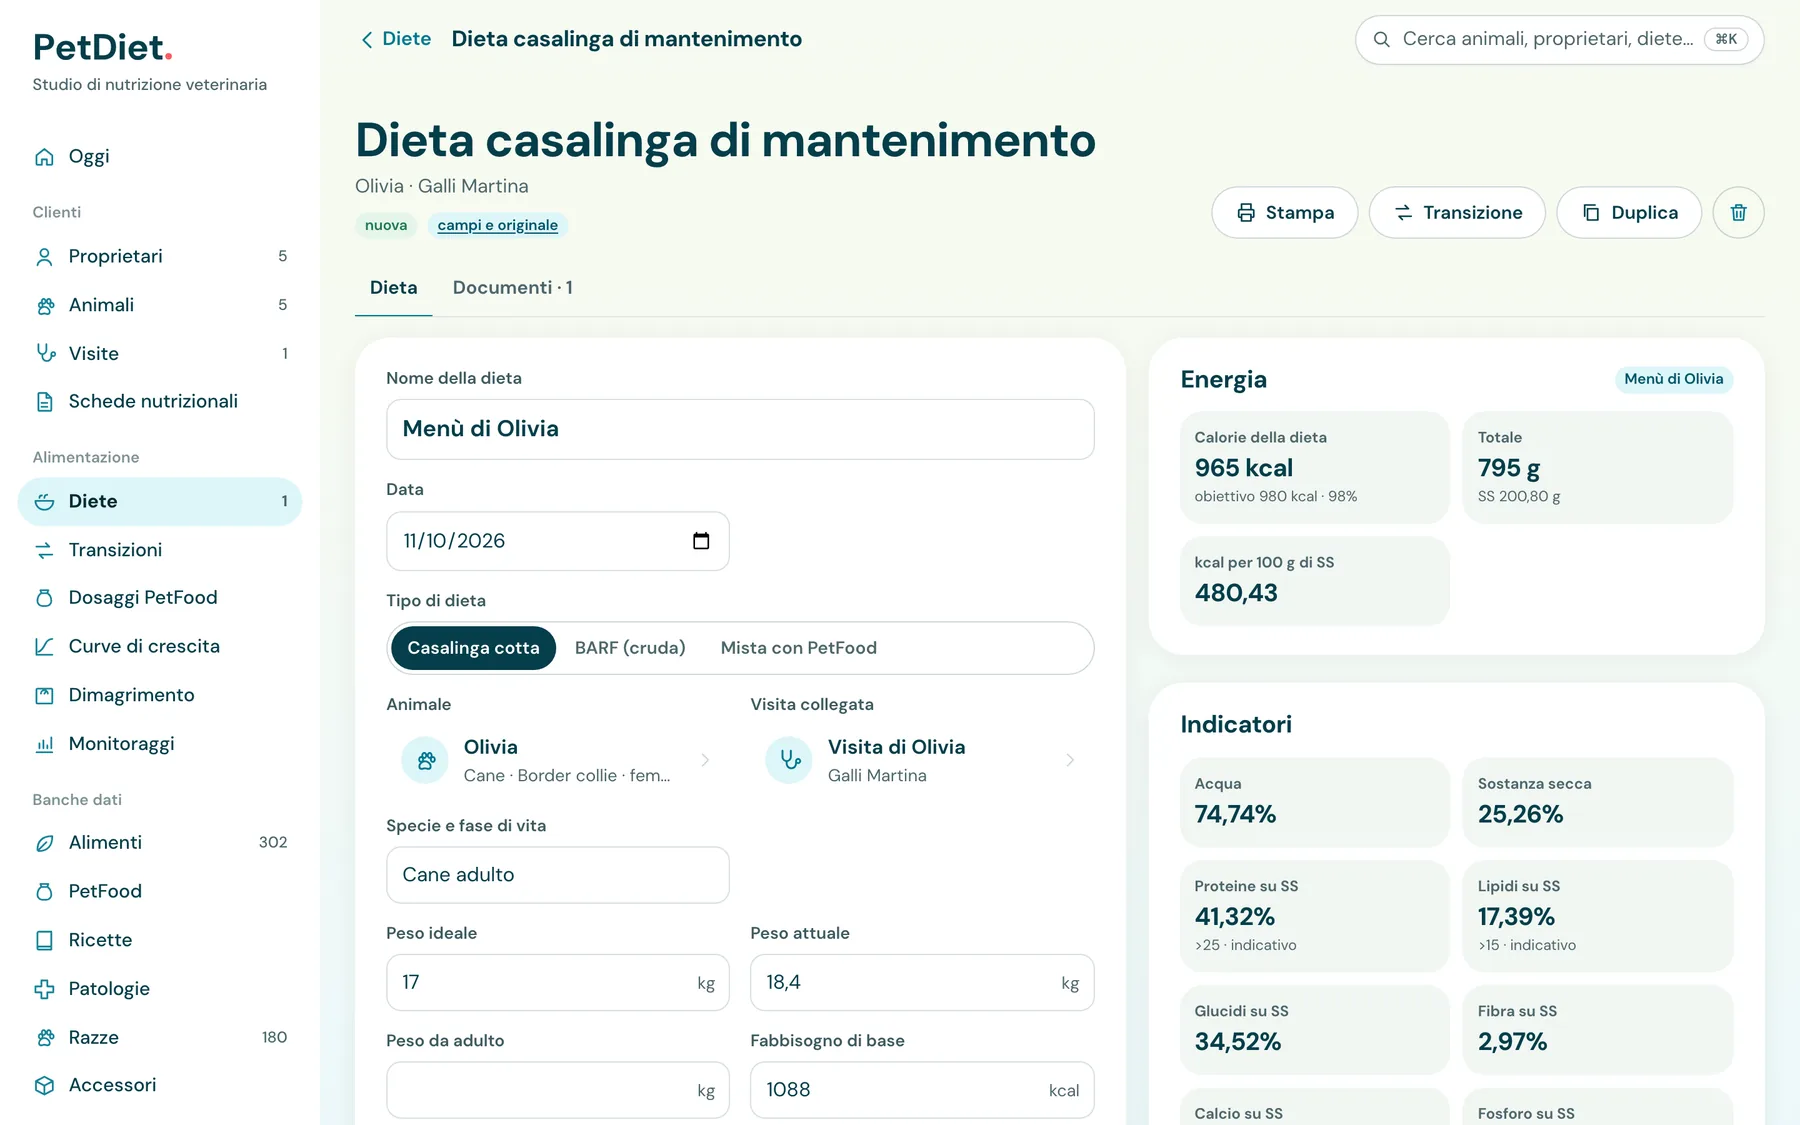Click the Curve di crescita chart icon

[x=44, y=647]
